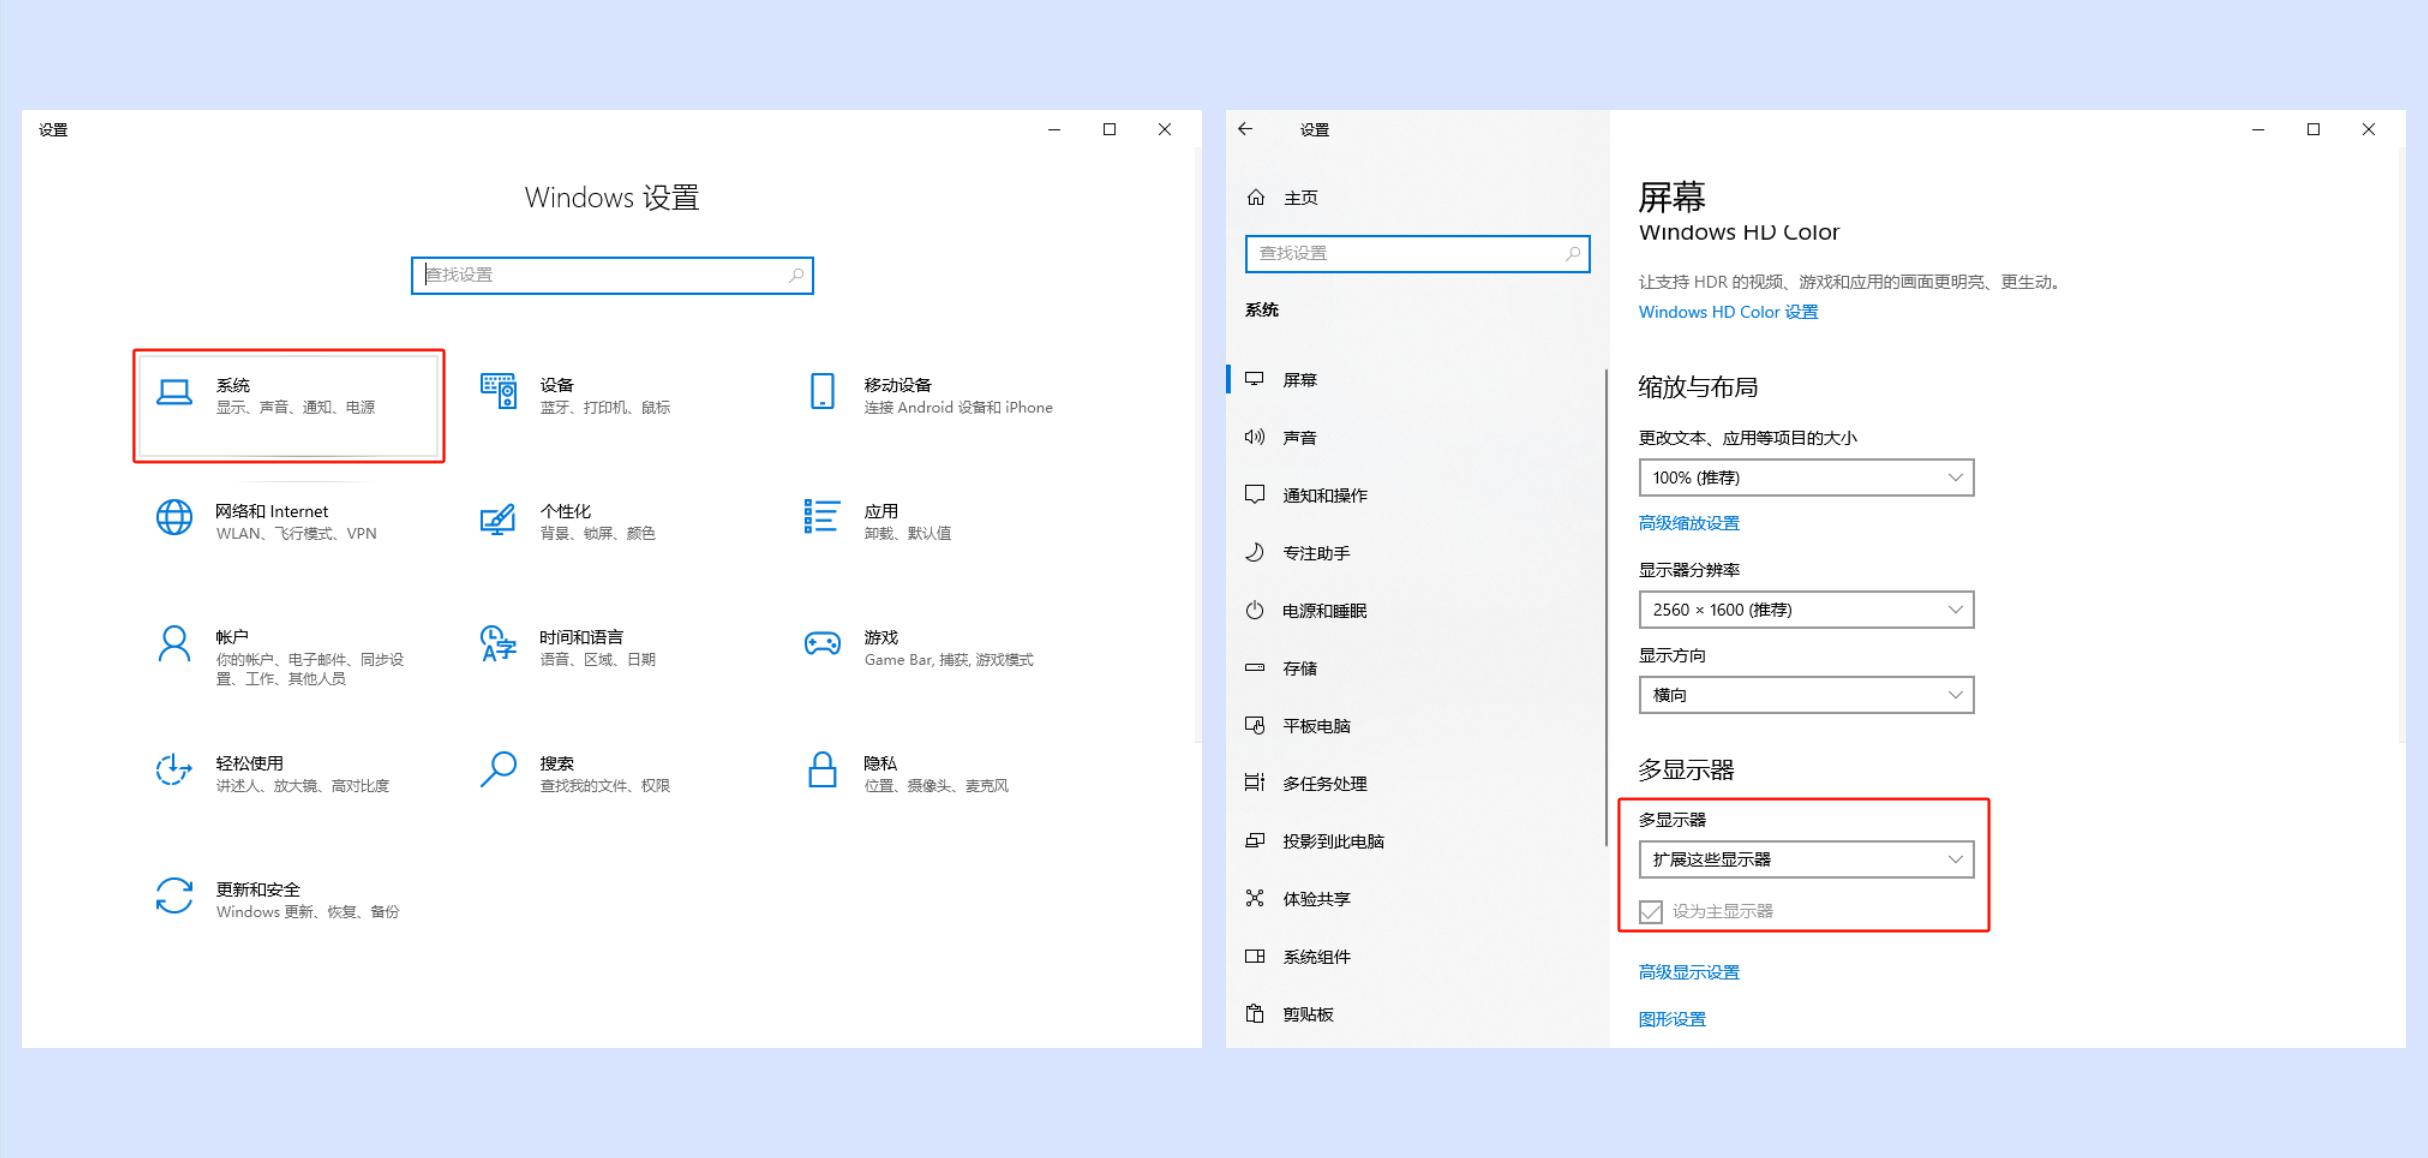Select the 通知和操作 icon in sidebar
Image resolution: width=2428 pixels, height=1158 pixels.
click(1255, 495)
